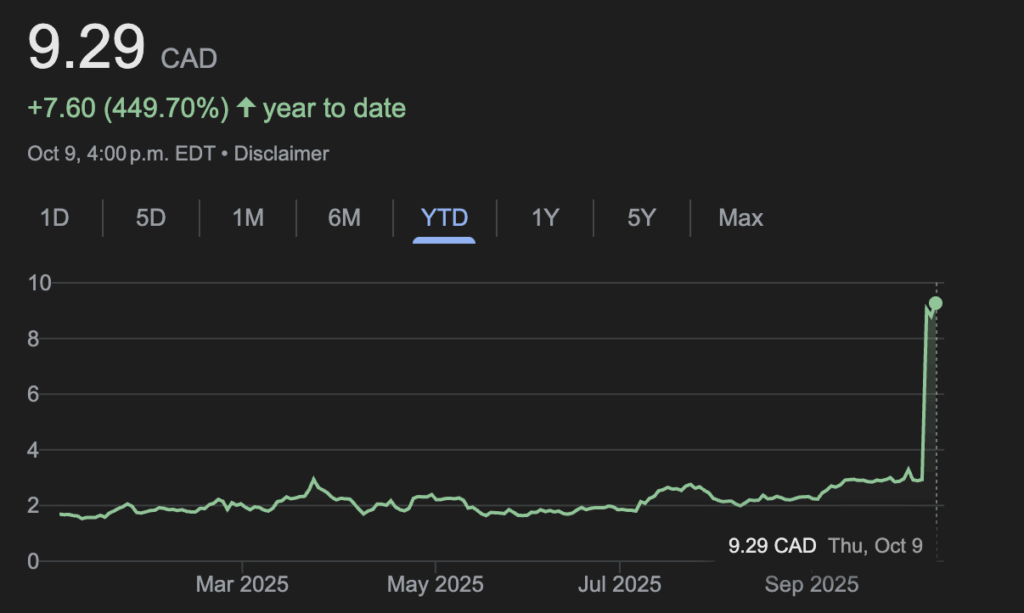Select the 5Y time range tab
The height and width of the screenshot is (613, 1024).
pyautogui.click(x=641, y=218)
